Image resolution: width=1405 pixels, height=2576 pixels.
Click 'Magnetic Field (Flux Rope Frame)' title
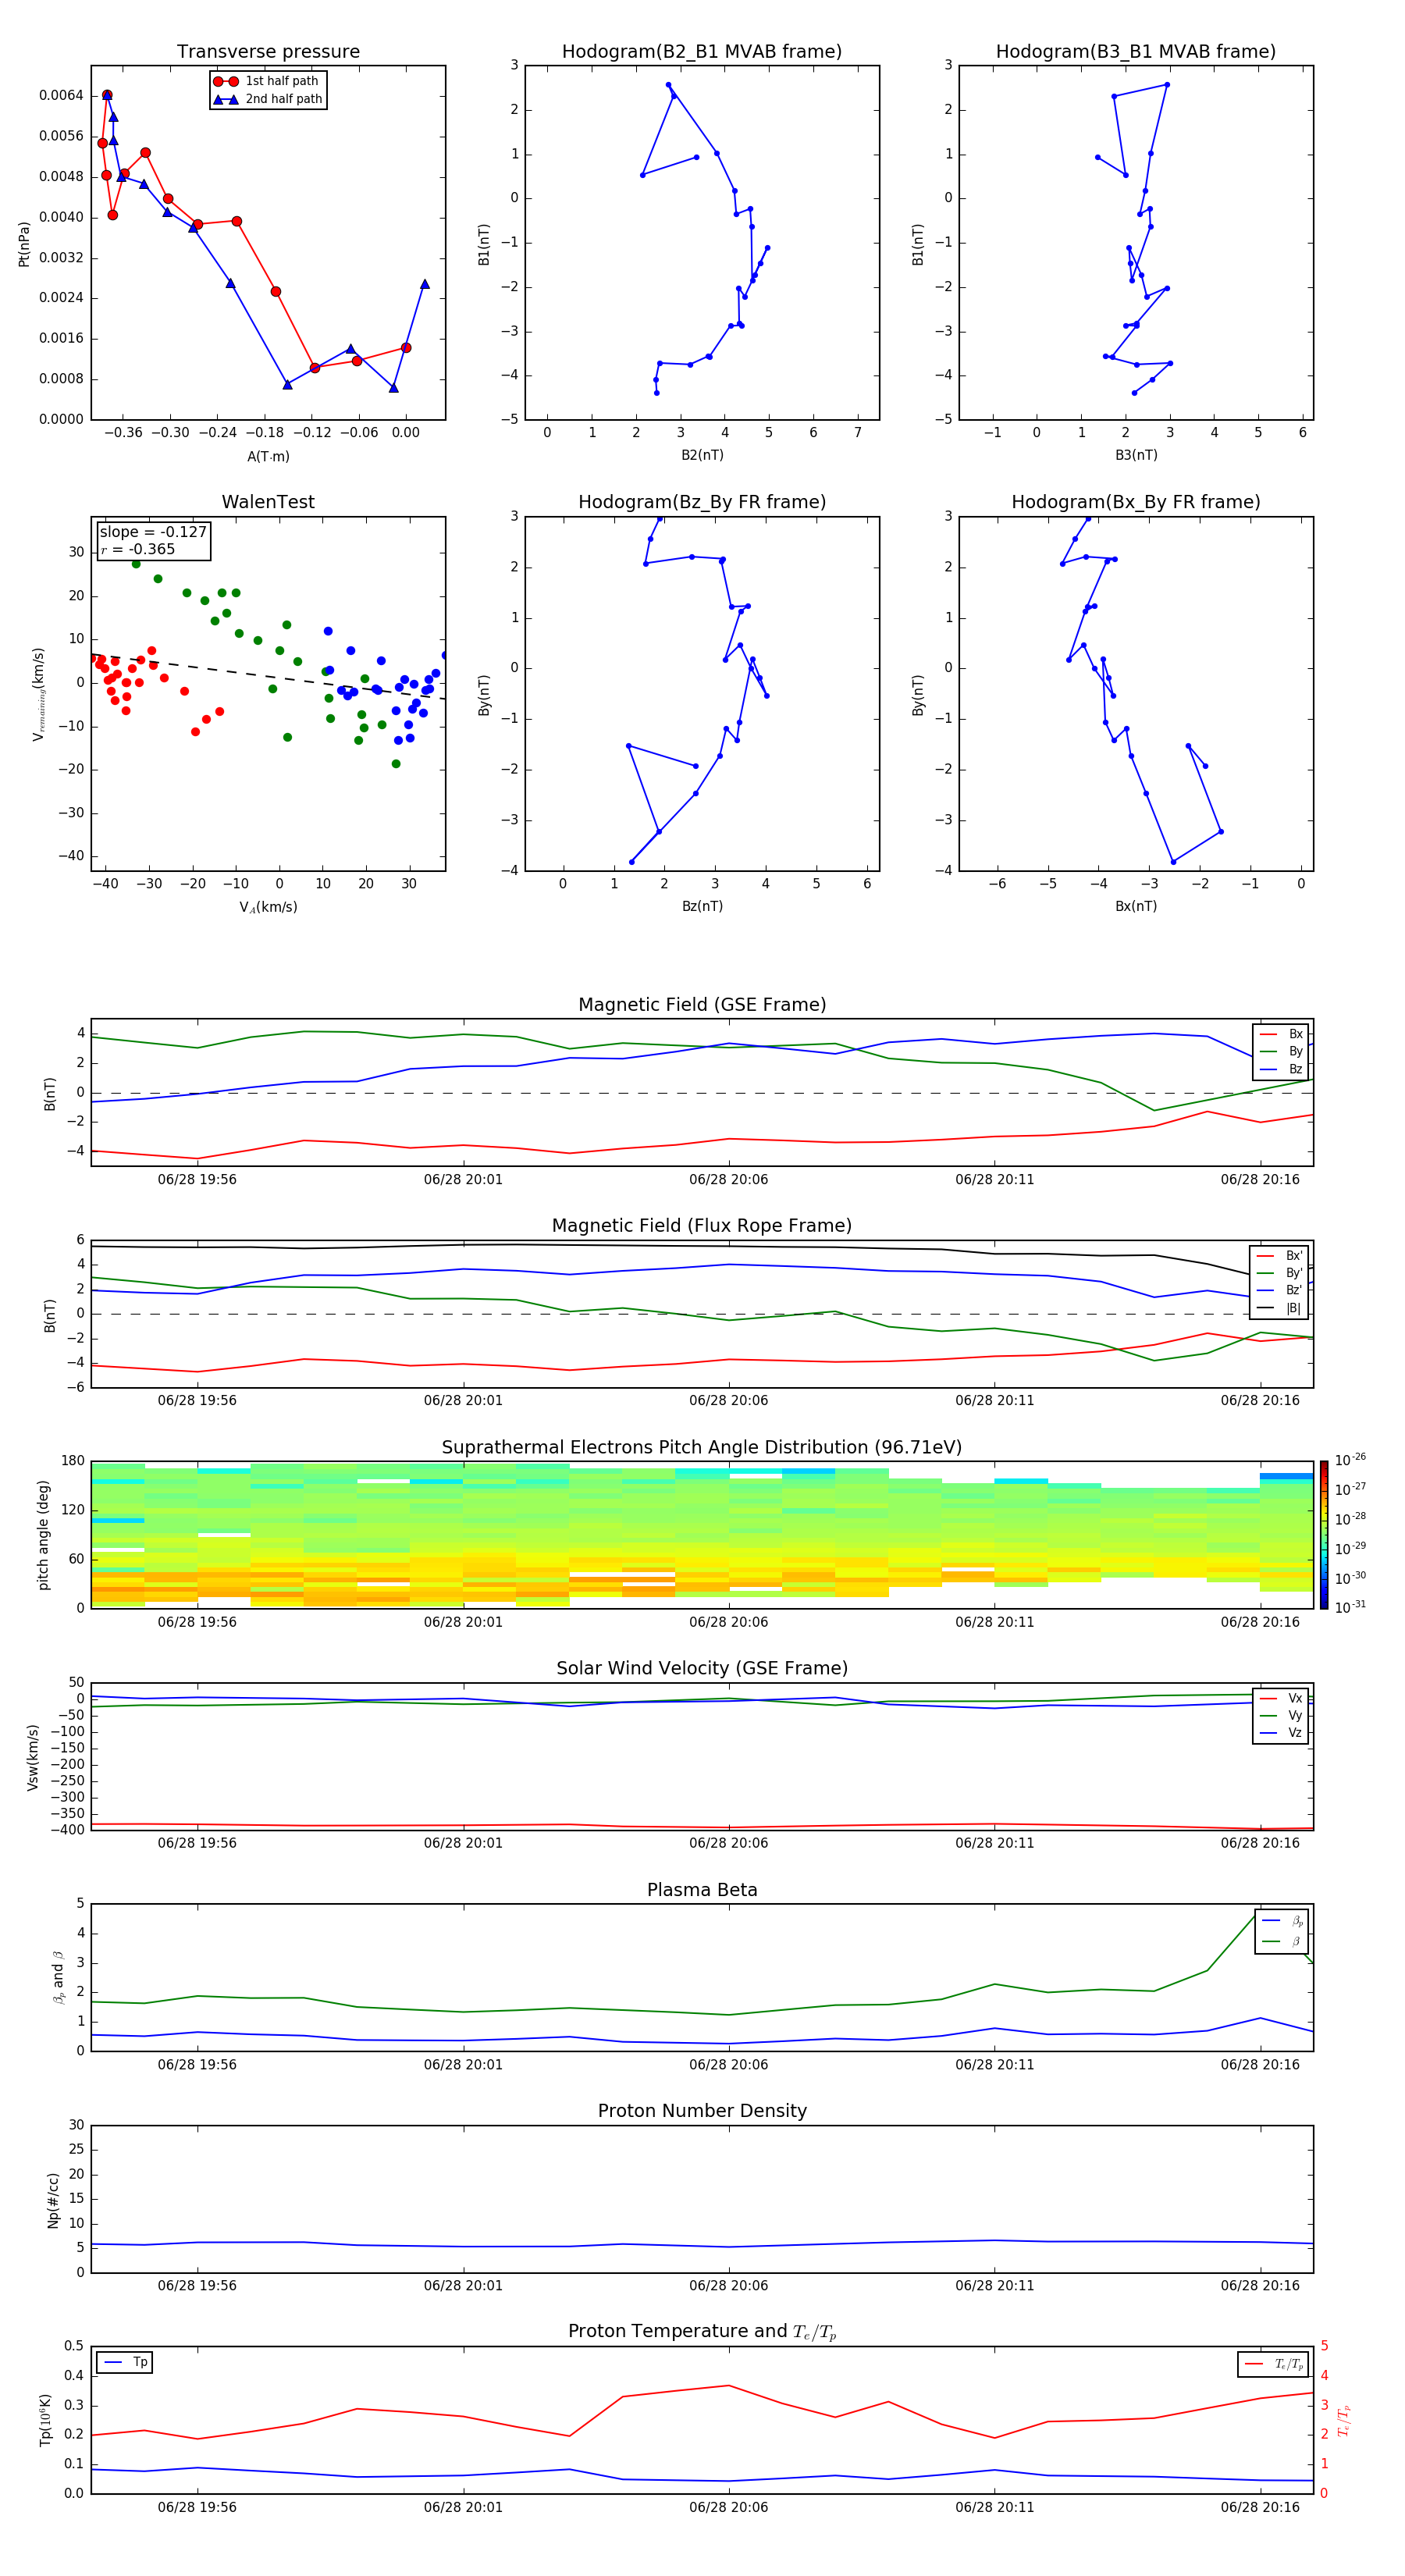coord(702,1226)
